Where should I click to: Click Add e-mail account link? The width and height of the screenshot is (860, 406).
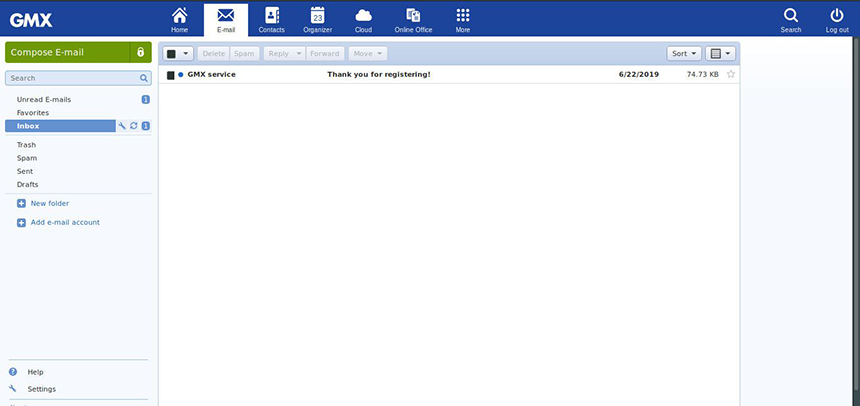(65, 222)
